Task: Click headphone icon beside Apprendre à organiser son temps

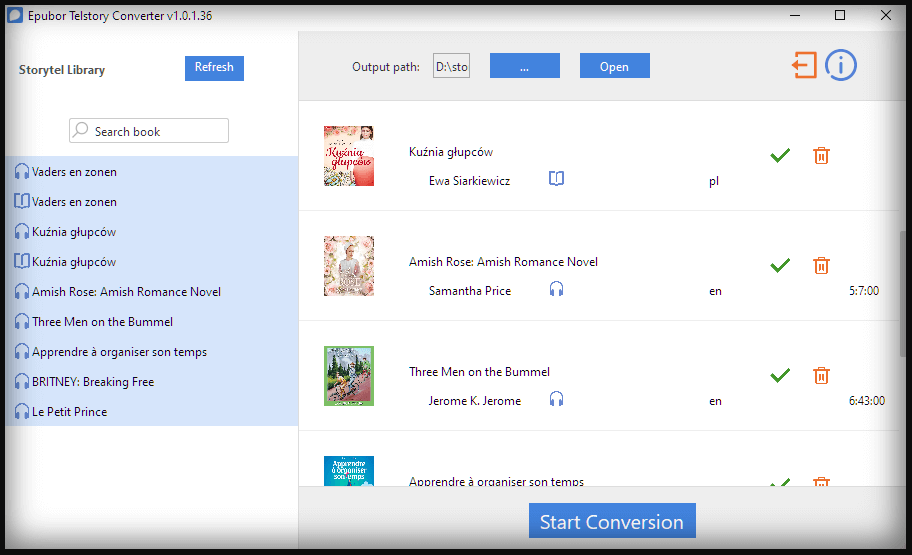Action: click(22, 352)
